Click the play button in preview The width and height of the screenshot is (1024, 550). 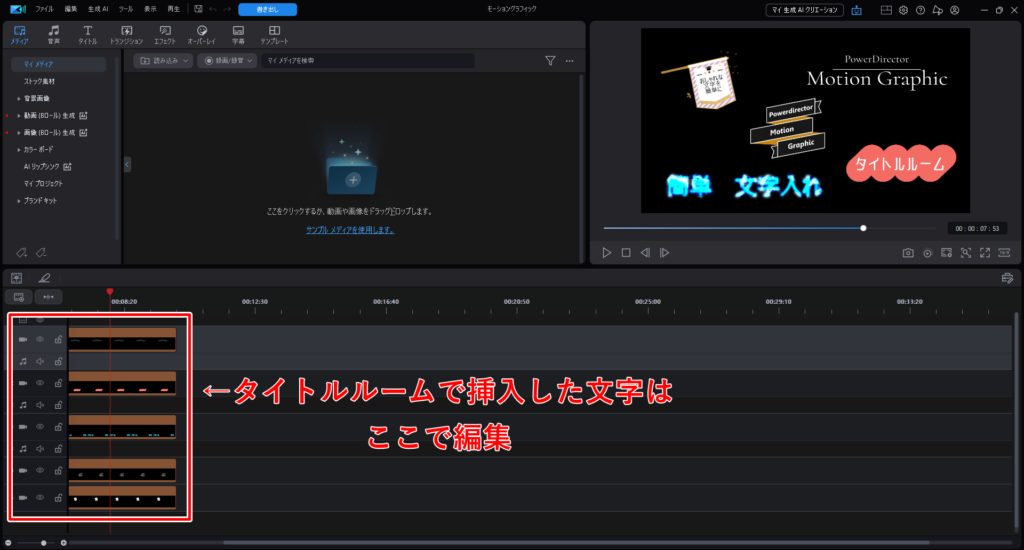tap(606, 253)
